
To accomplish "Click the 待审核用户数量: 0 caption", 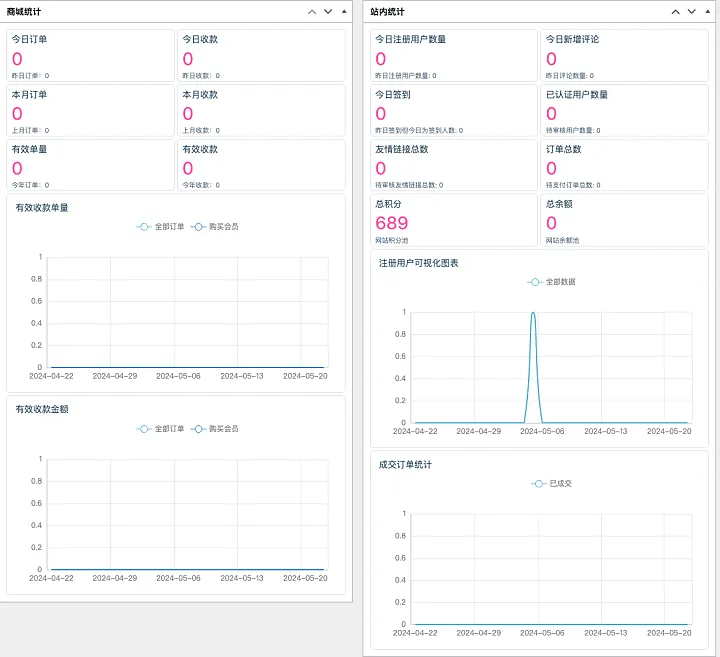I will coord(573,130).
